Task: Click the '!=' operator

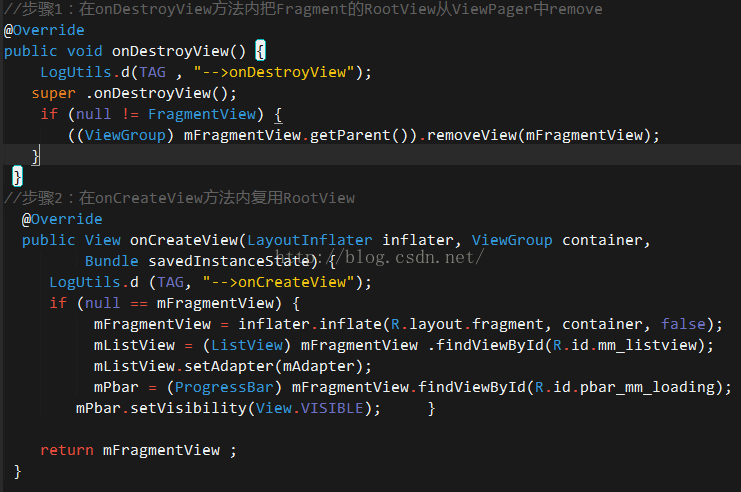Action: (x=130, y=114)
